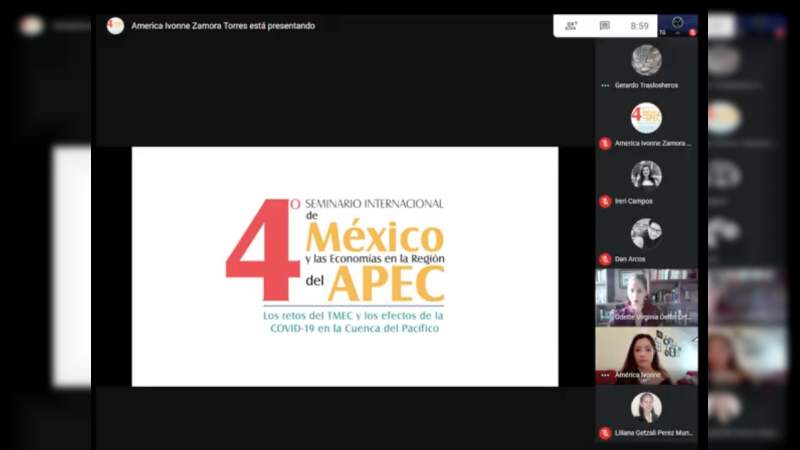Select Liliana Getzali Perez avatar
800x450 pixels.
point(646,407)
